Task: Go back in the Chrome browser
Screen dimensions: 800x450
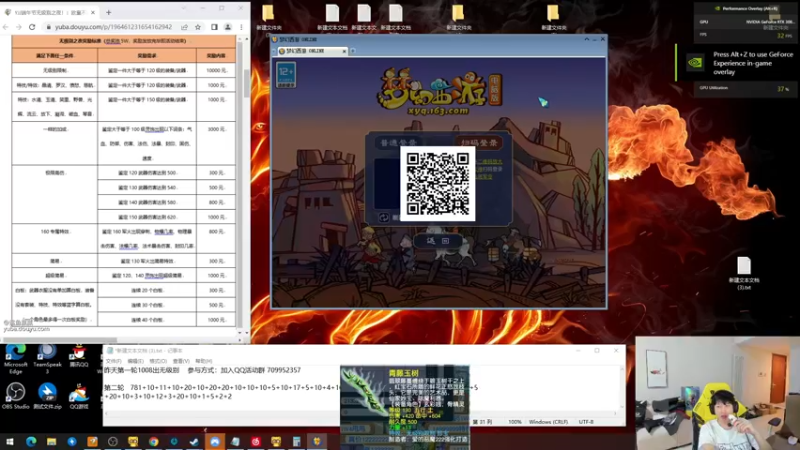Action: click(x=6, y=27)
